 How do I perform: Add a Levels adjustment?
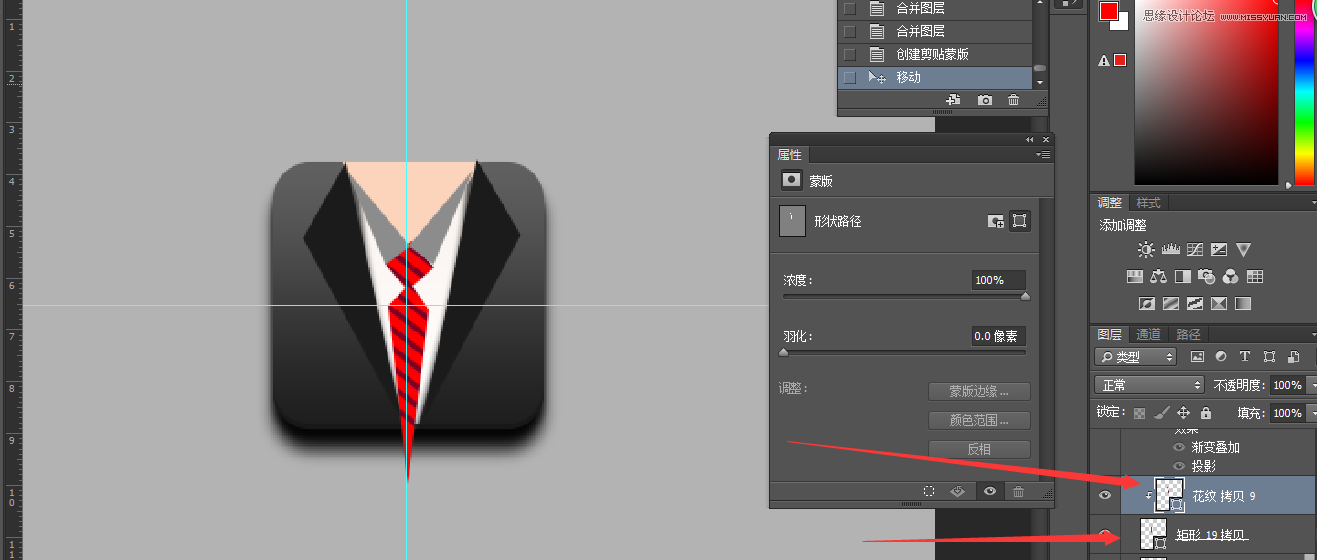coord(1170,249)
